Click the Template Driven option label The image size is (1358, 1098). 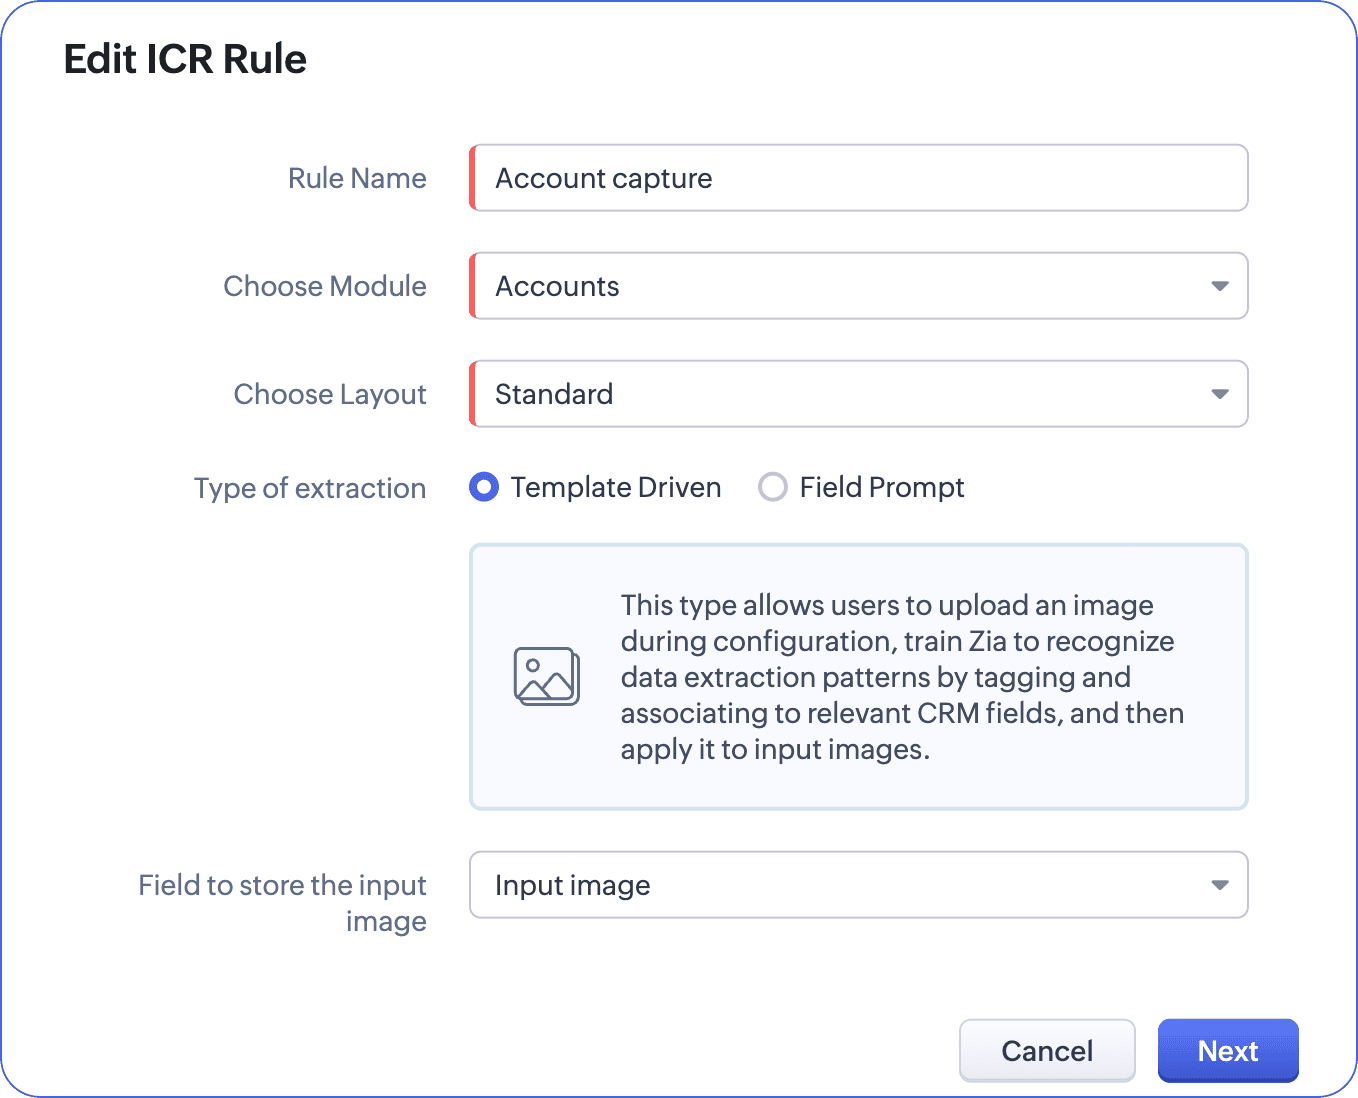(615, 487)
